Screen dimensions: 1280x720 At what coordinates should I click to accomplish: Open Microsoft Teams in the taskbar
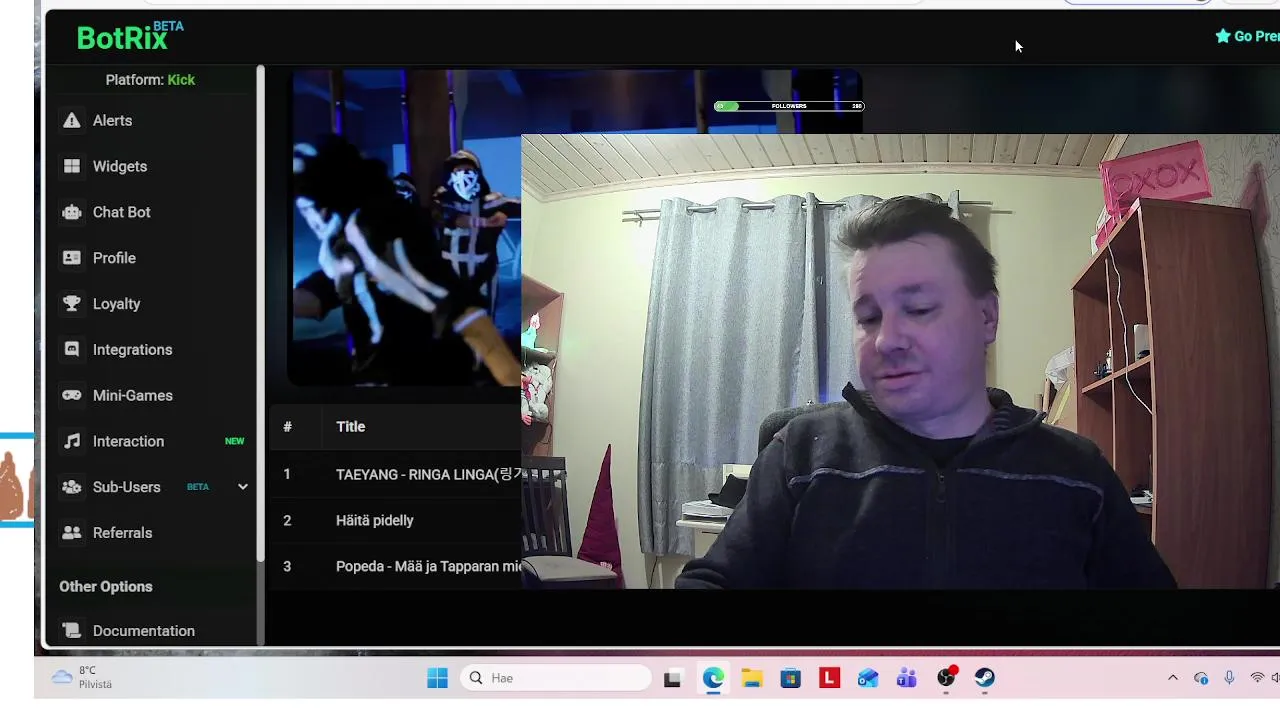[x=907, y=678]
